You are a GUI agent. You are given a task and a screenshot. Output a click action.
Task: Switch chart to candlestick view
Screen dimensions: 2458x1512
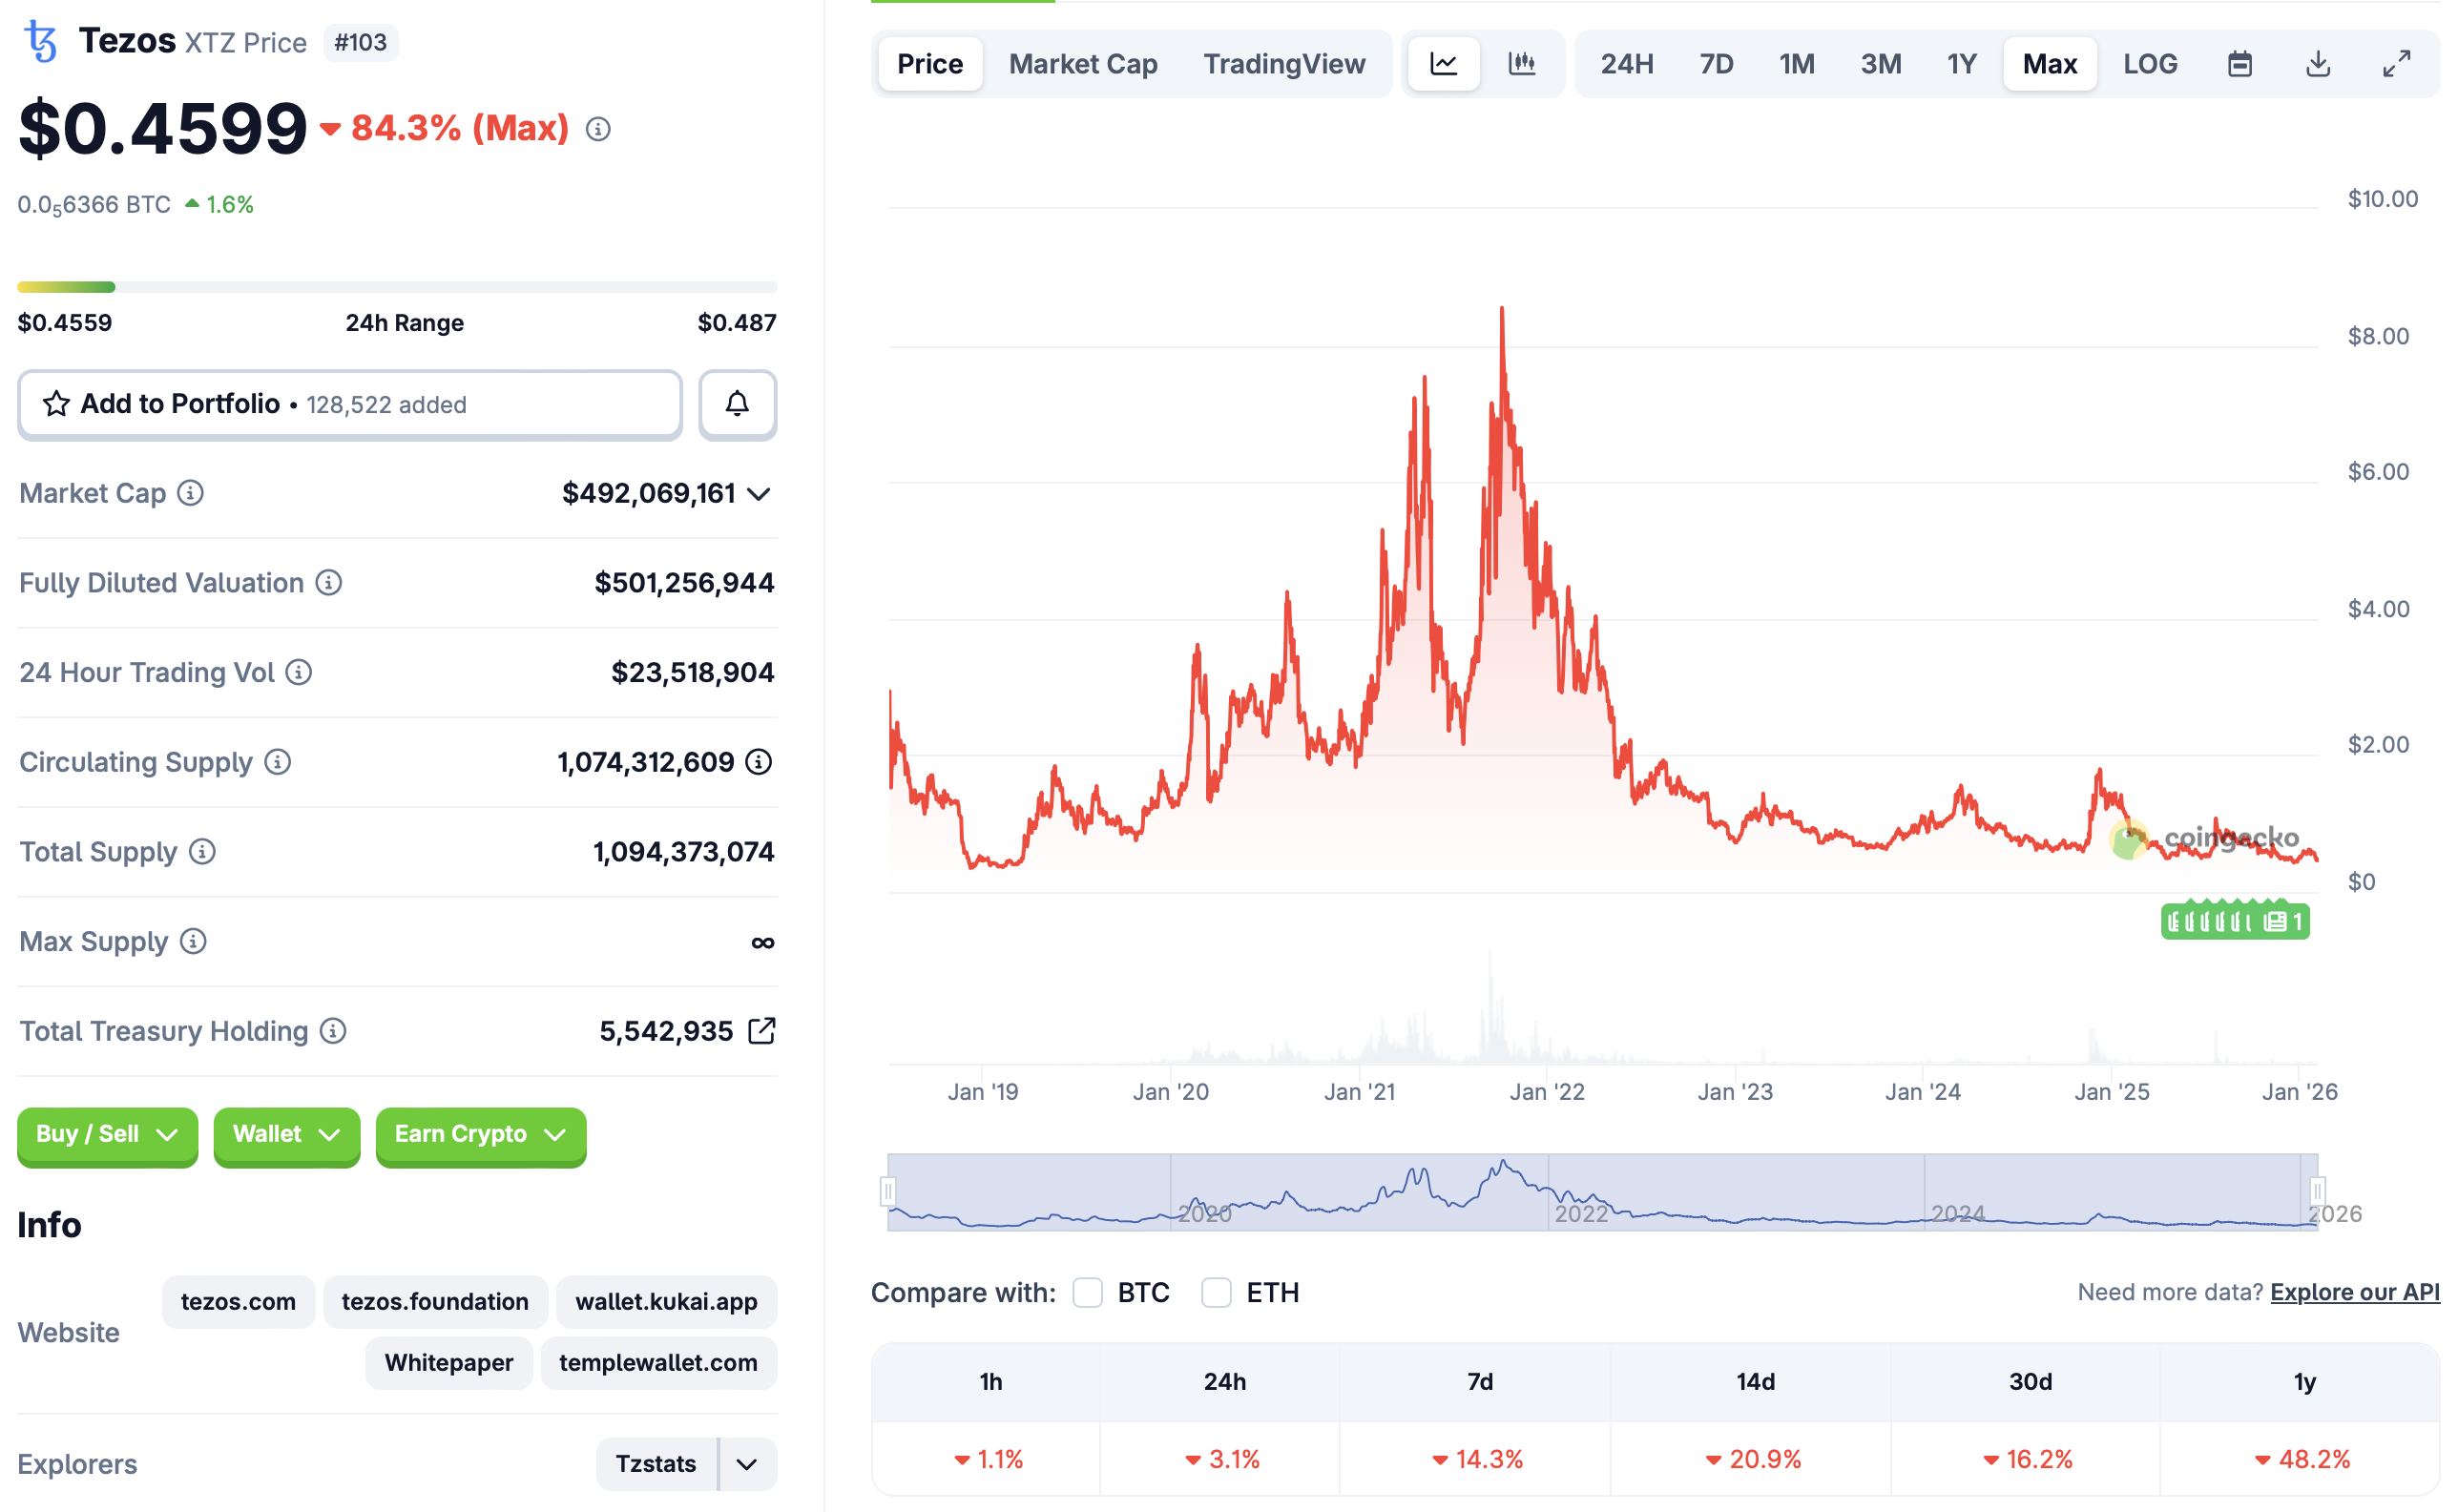[x=1523, y=63]
